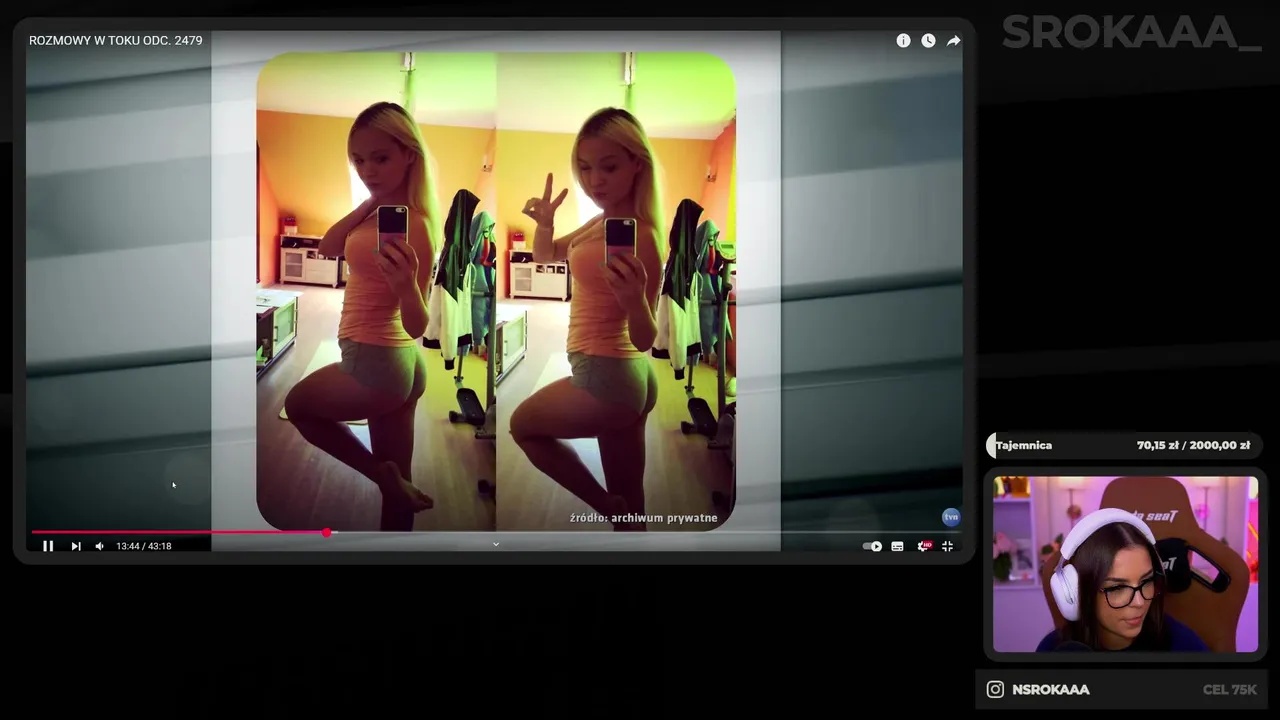The image size is (1280, 720).
Task: Click the TVN channel watermark logo
Action: tap(951, 517)
